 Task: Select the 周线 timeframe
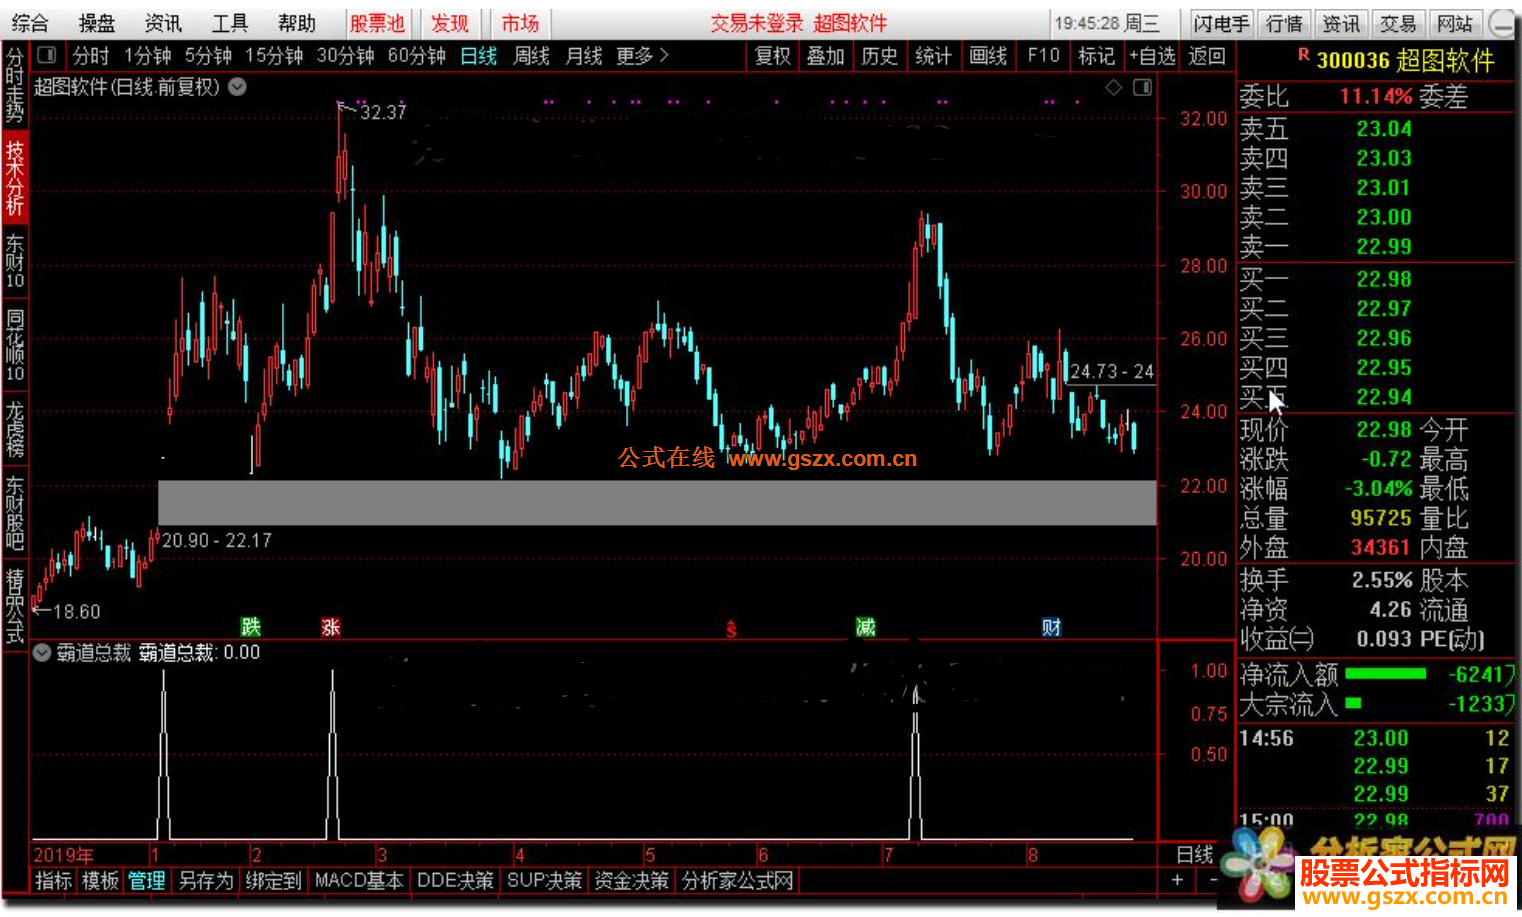click(x=531, y=56)
